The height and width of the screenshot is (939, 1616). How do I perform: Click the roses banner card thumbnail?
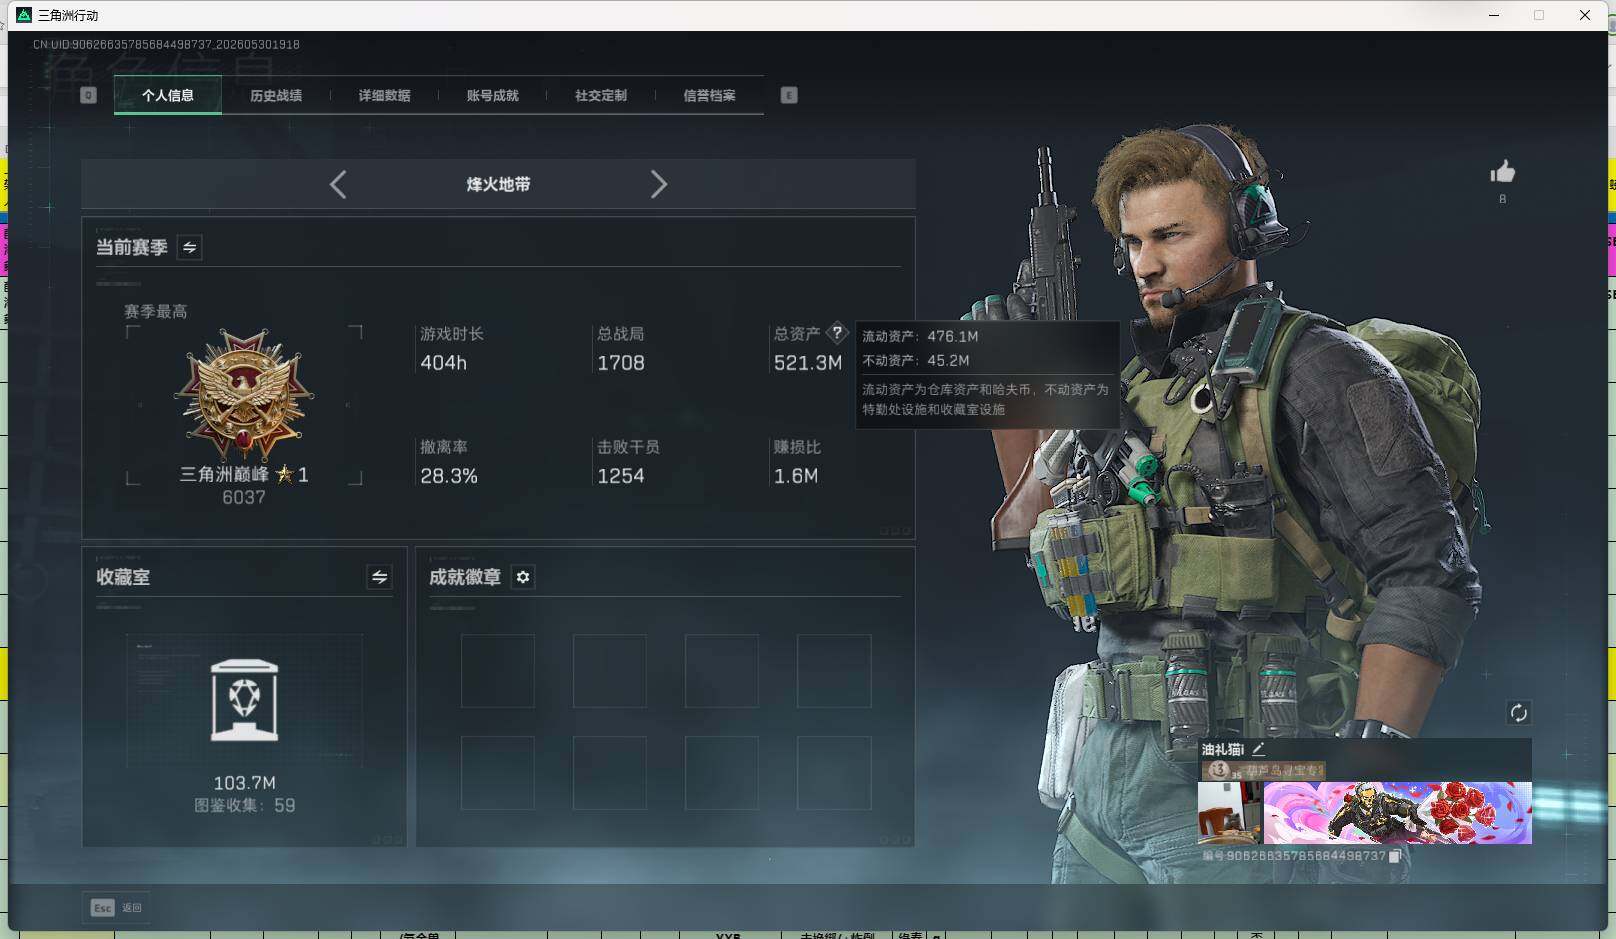coord(1398,813)
